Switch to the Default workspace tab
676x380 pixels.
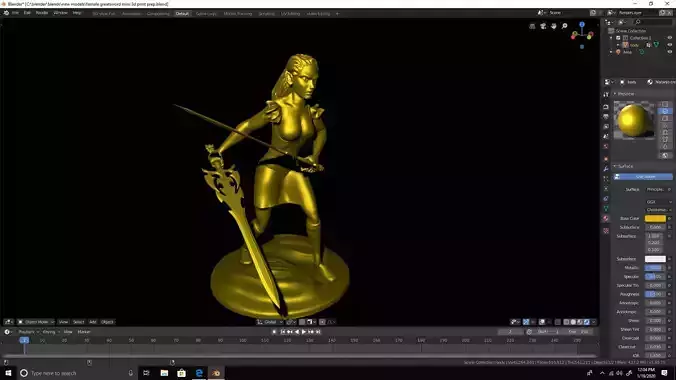(x=182, y=14)
